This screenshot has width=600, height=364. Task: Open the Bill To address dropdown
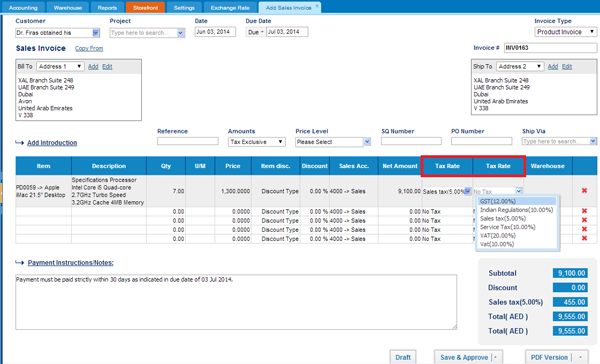pyautogui.click(x=60, y=67)
